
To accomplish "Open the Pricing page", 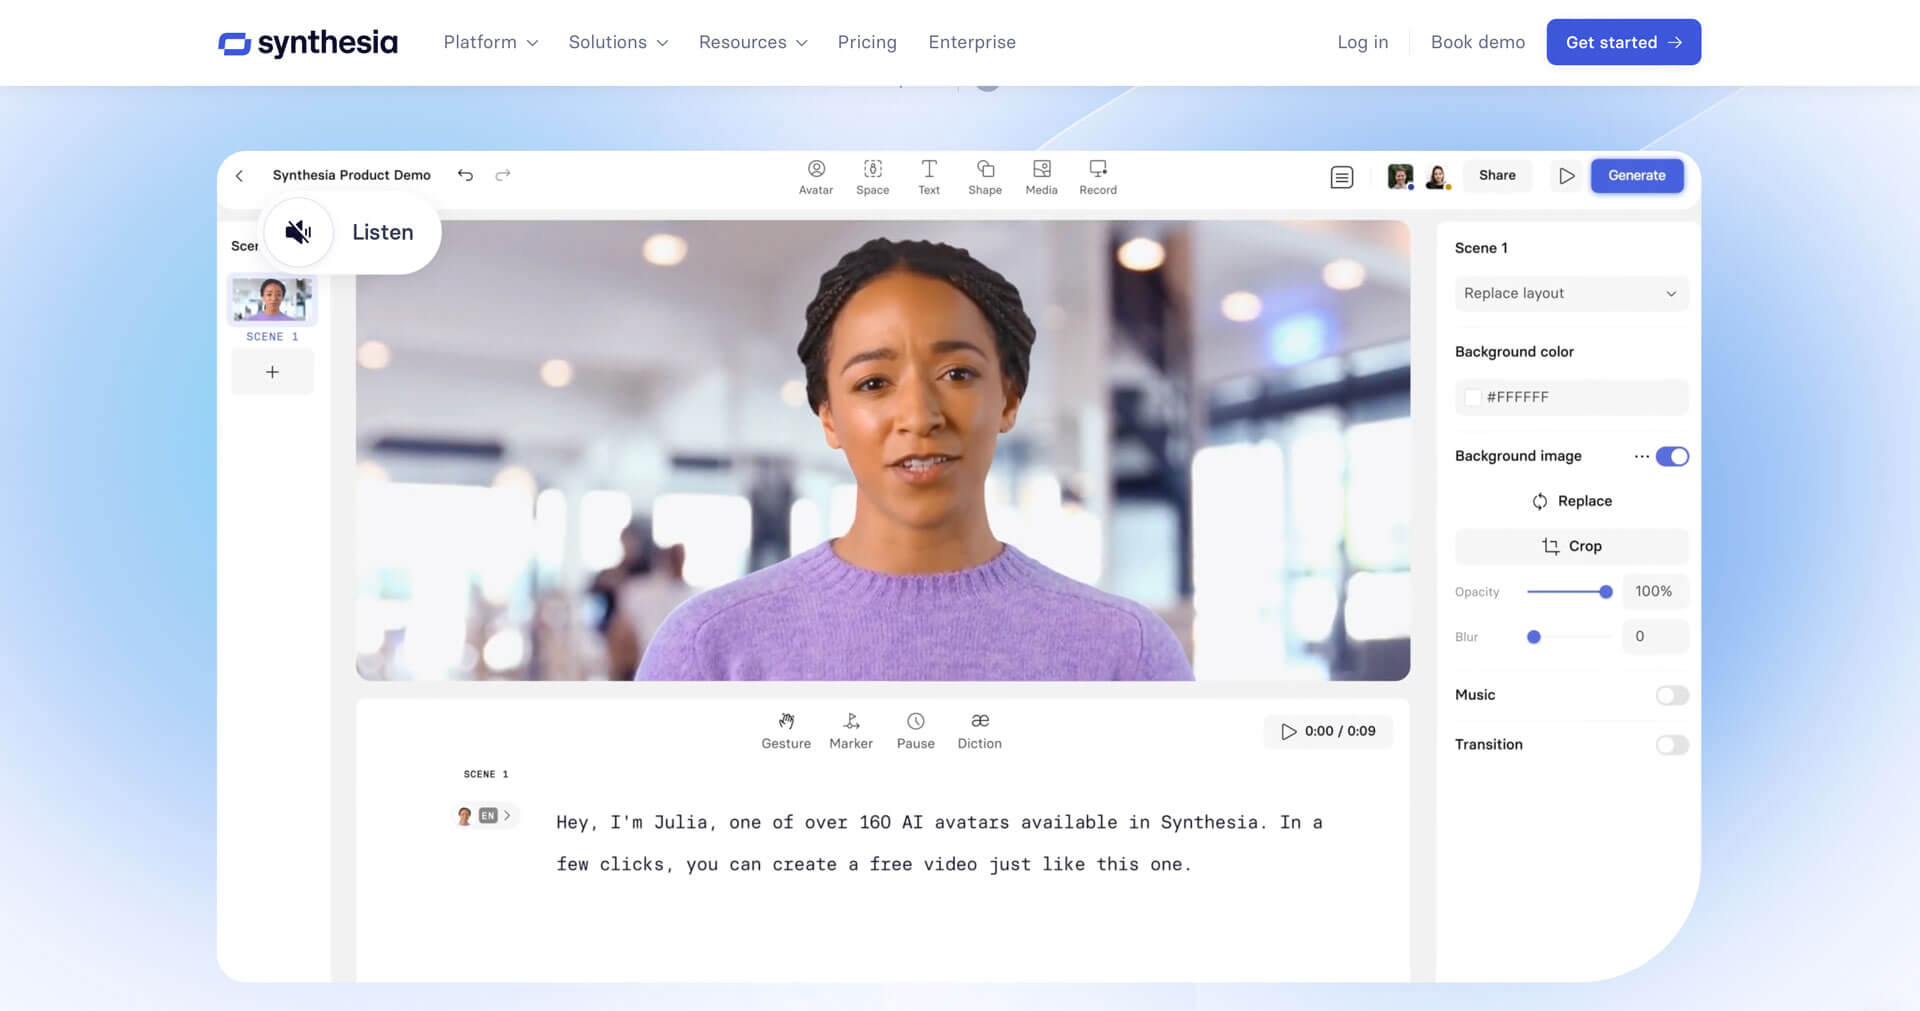I will tap(867, 42).
